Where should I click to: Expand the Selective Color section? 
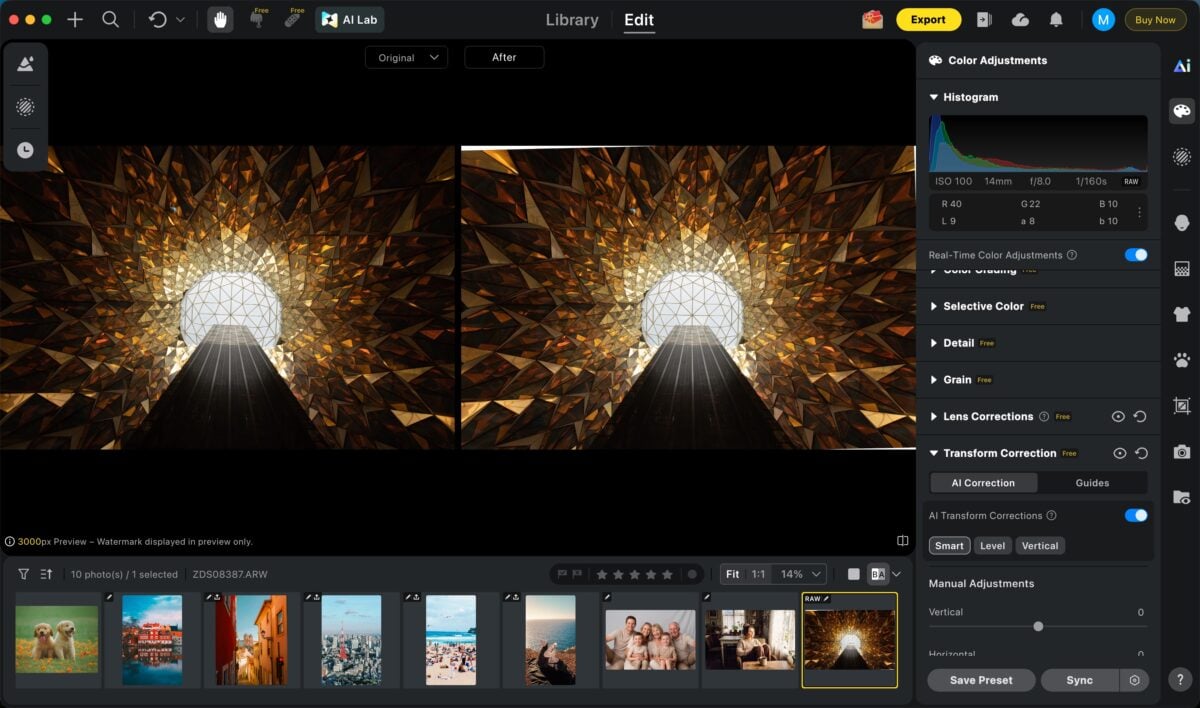coord(983,306)
